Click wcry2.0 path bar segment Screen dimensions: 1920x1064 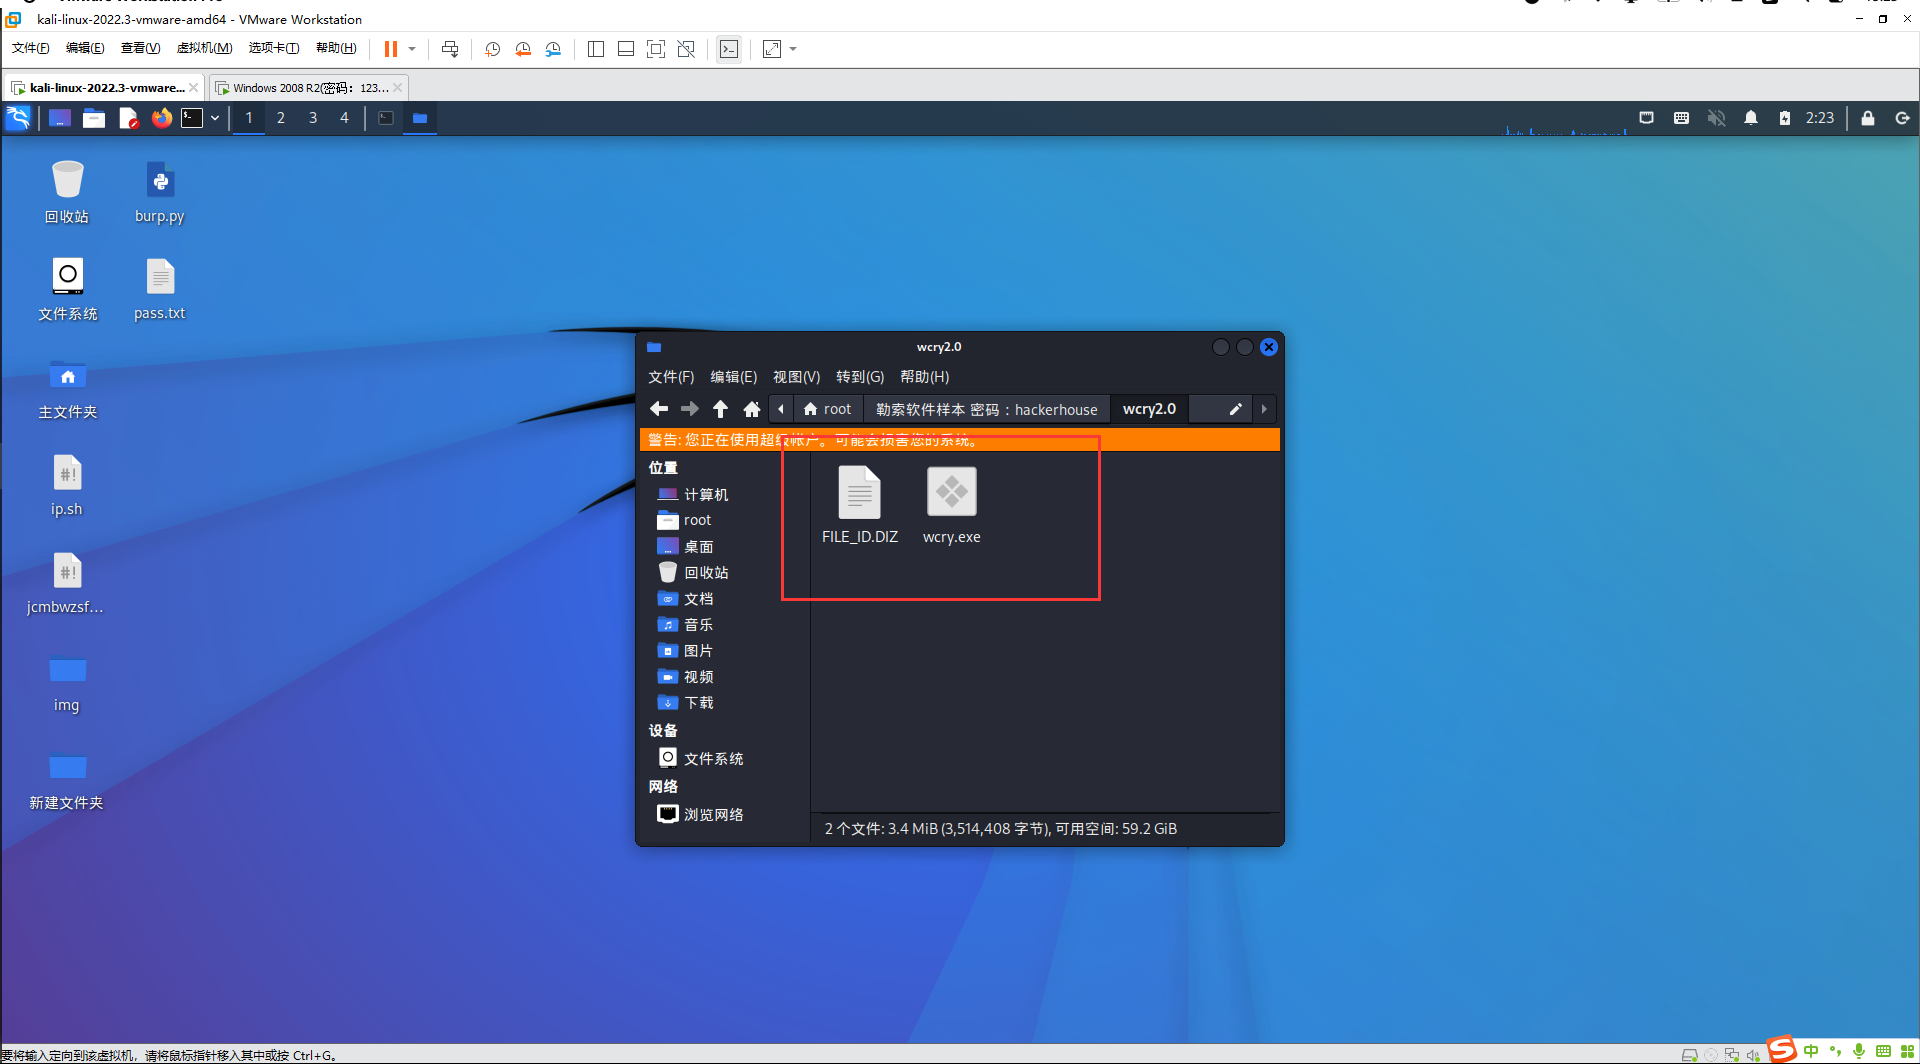pyautogui.click(x=1149, y=409)
